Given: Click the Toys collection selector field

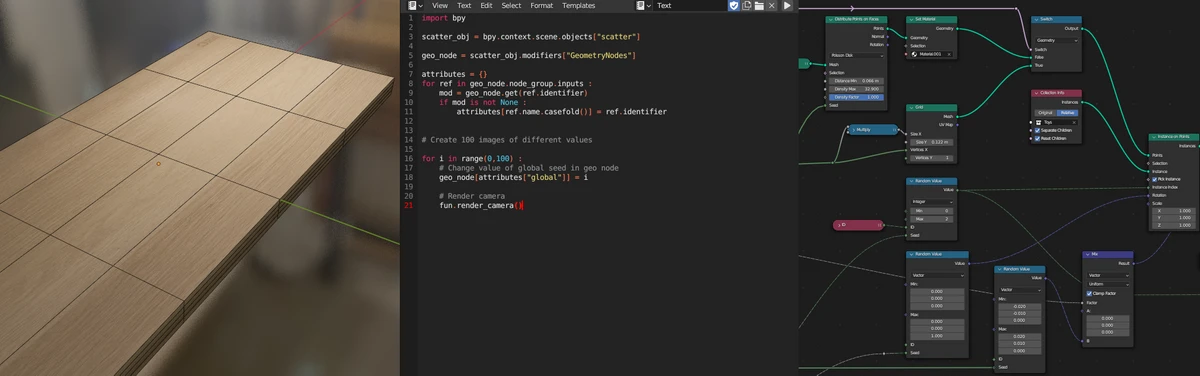Looking at the screenshot, I should click(1058, 122).
